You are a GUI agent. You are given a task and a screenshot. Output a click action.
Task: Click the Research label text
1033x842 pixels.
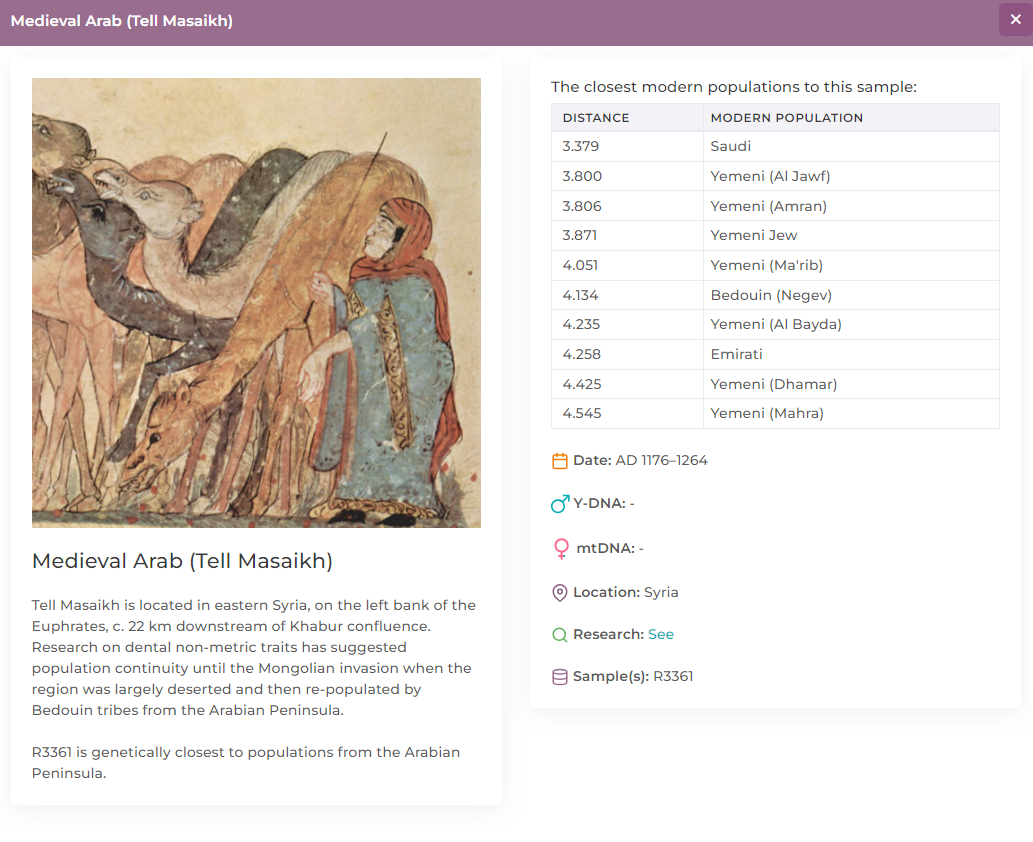point(608,634)
